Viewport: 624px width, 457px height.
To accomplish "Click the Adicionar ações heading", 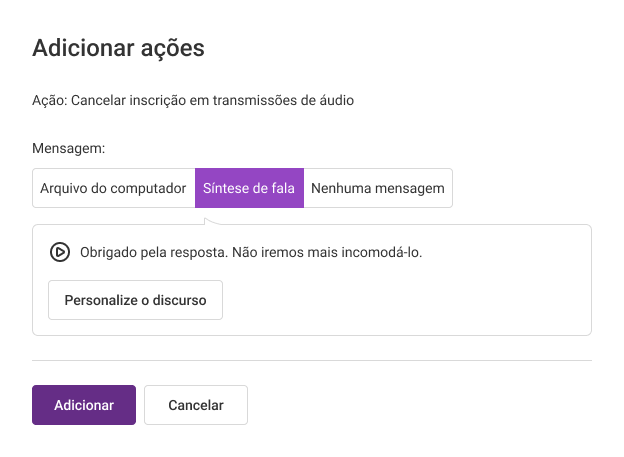I will [x=118, y=49].
